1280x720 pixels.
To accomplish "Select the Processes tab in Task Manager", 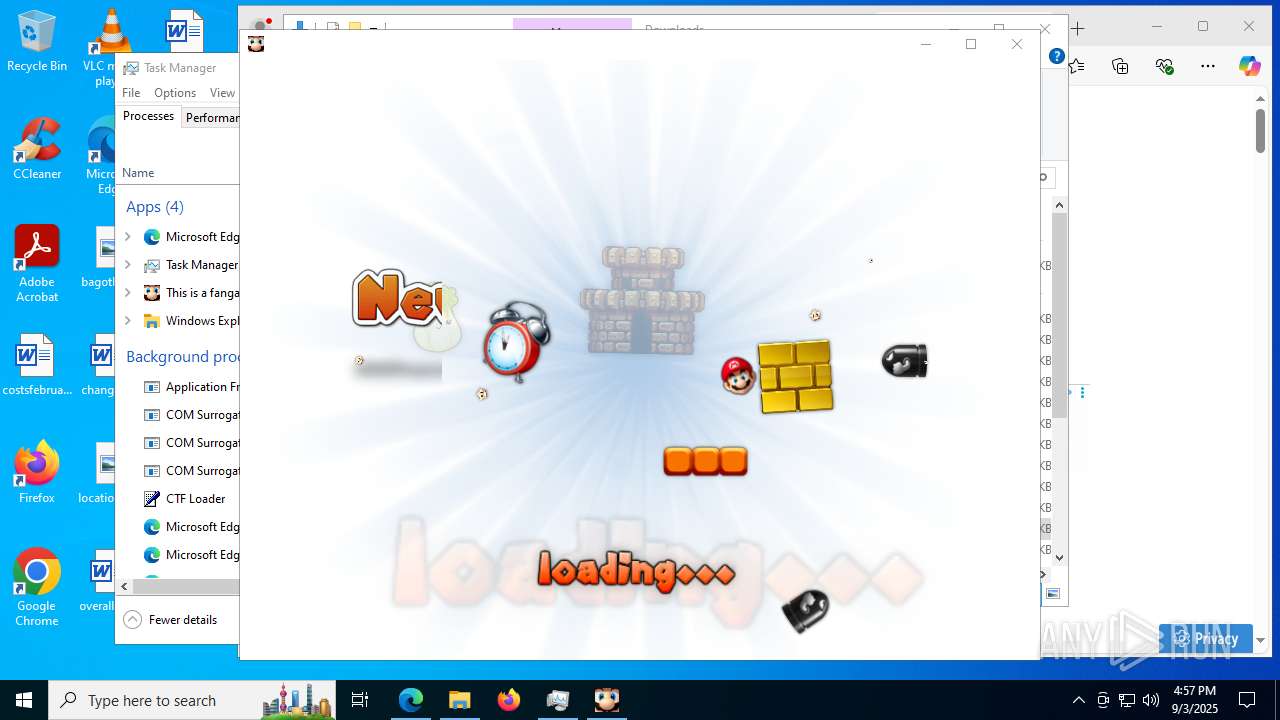I will click(148, 116).
